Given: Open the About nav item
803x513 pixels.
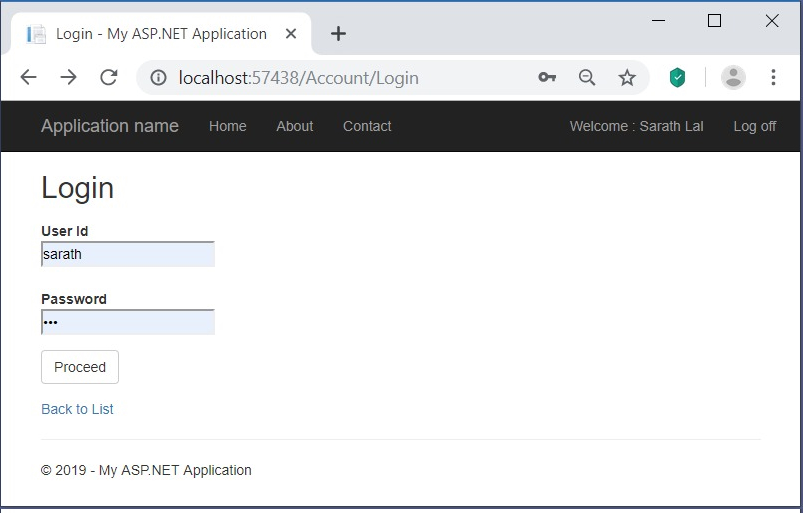Looking at the screenshot, I should point(294,126).
